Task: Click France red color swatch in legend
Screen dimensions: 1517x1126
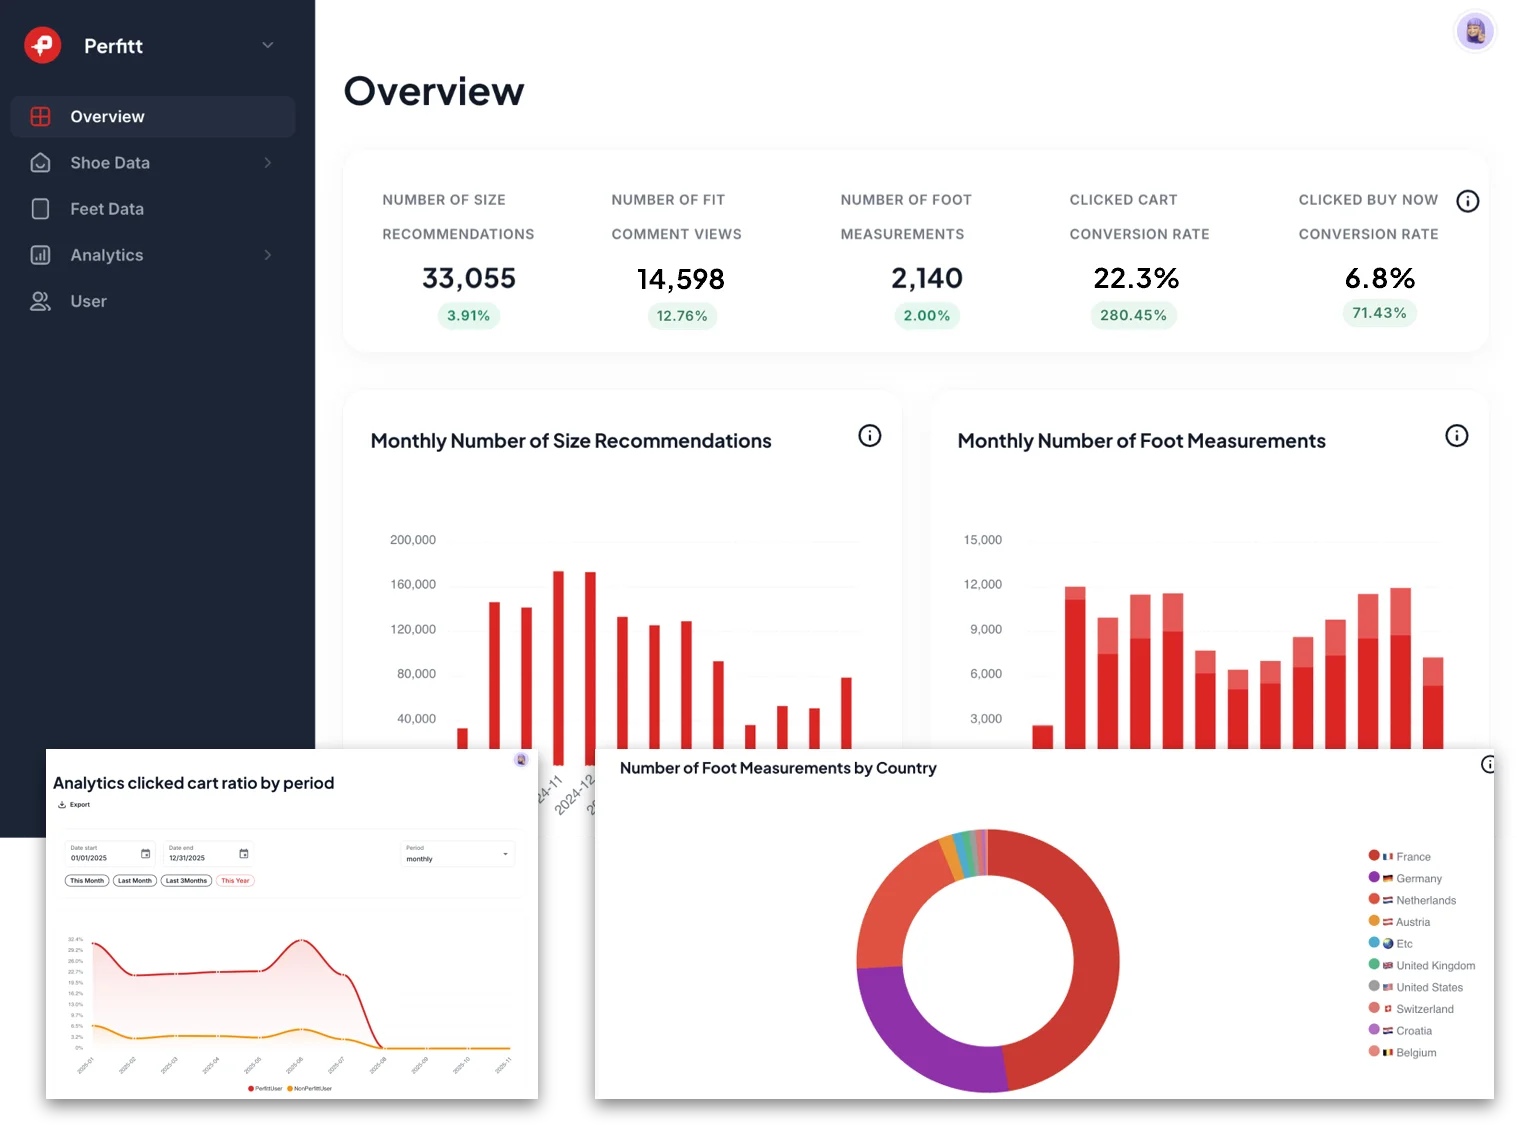Action: click(1374, 856)
